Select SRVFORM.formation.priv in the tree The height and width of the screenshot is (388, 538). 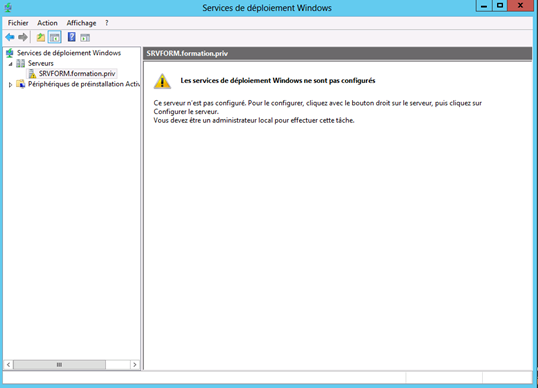pos(77,73)
